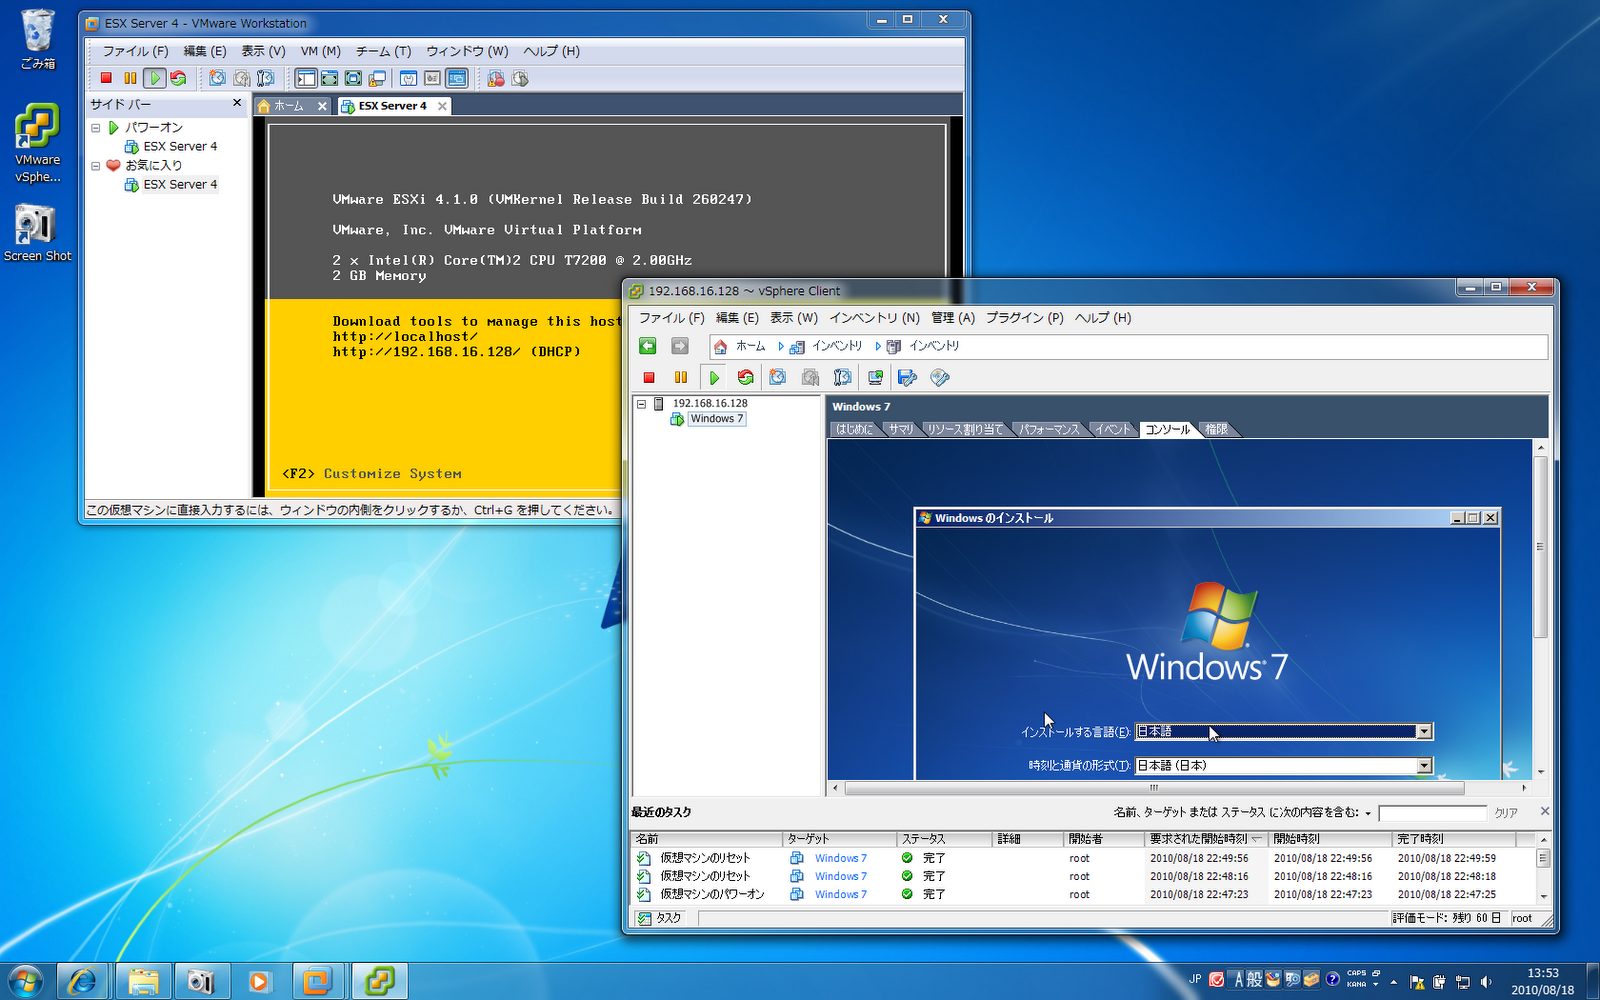Click the CD/DVD connect icon in the vSphere toolbar
1600x1000 pixels.
(939, 377)
